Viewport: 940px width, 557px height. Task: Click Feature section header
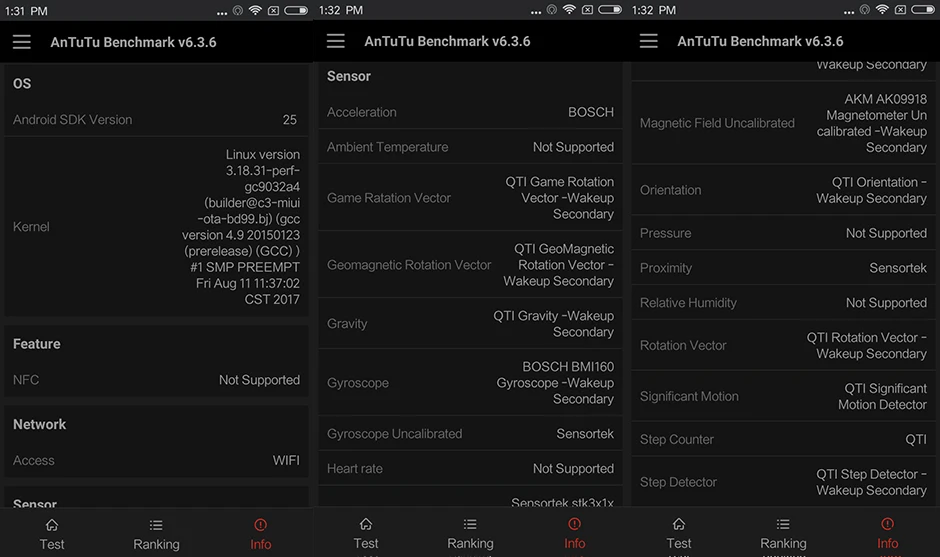pos(37,344)
